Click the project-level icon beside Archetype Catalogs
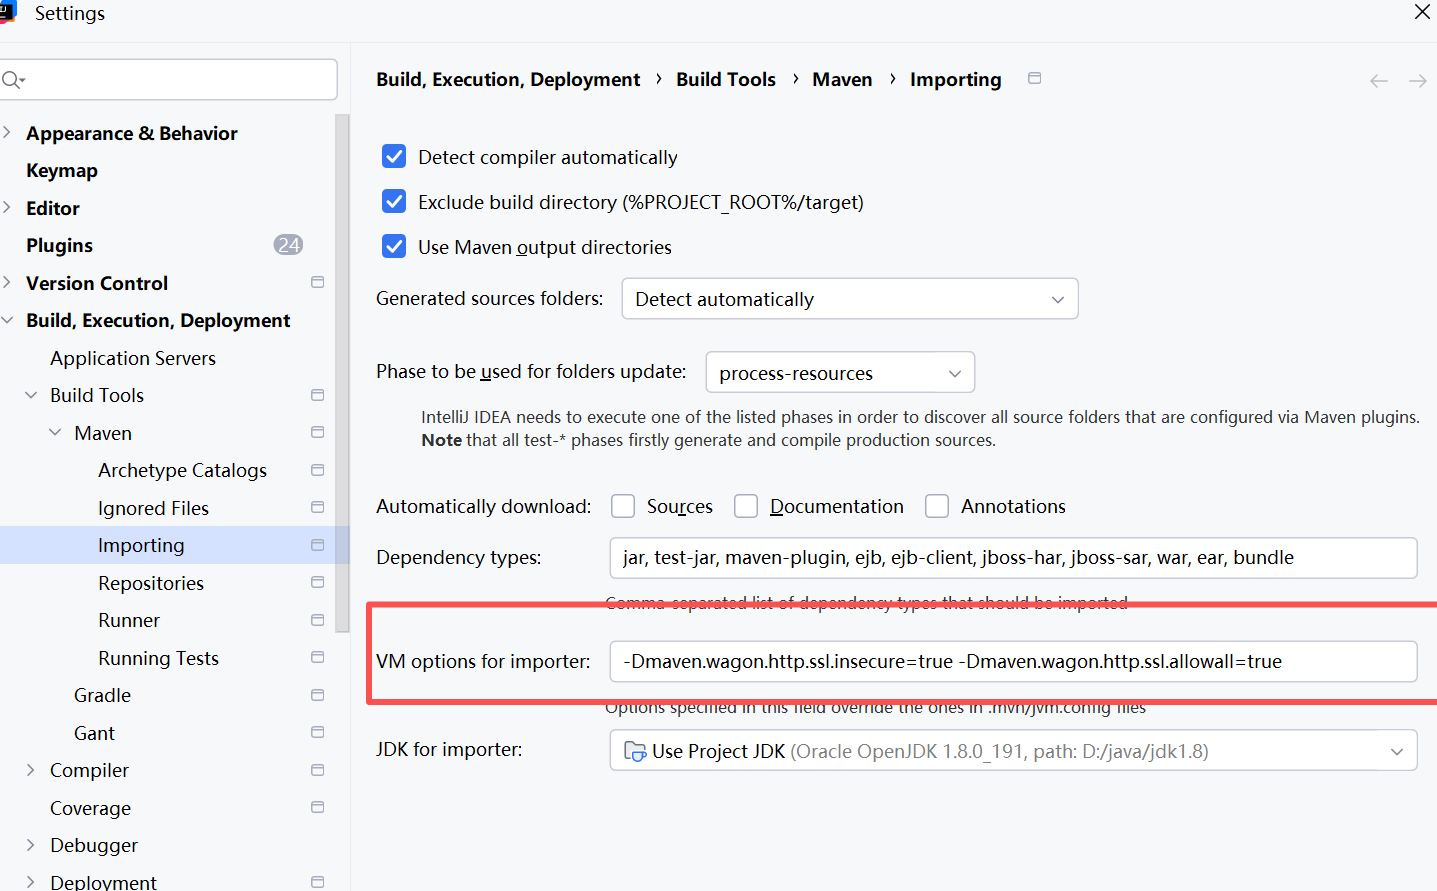 coord(318,470)
